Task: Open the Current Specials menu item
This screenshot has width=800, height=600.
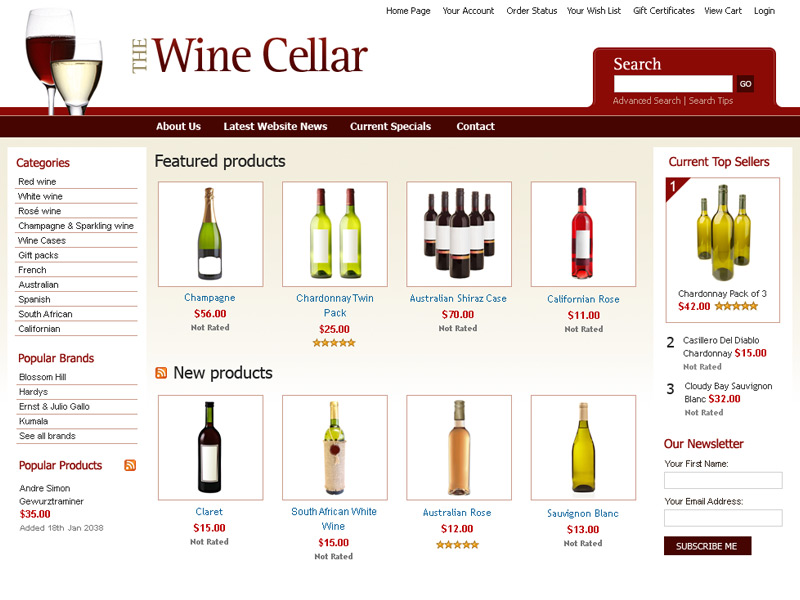Action: click(390, 127)
